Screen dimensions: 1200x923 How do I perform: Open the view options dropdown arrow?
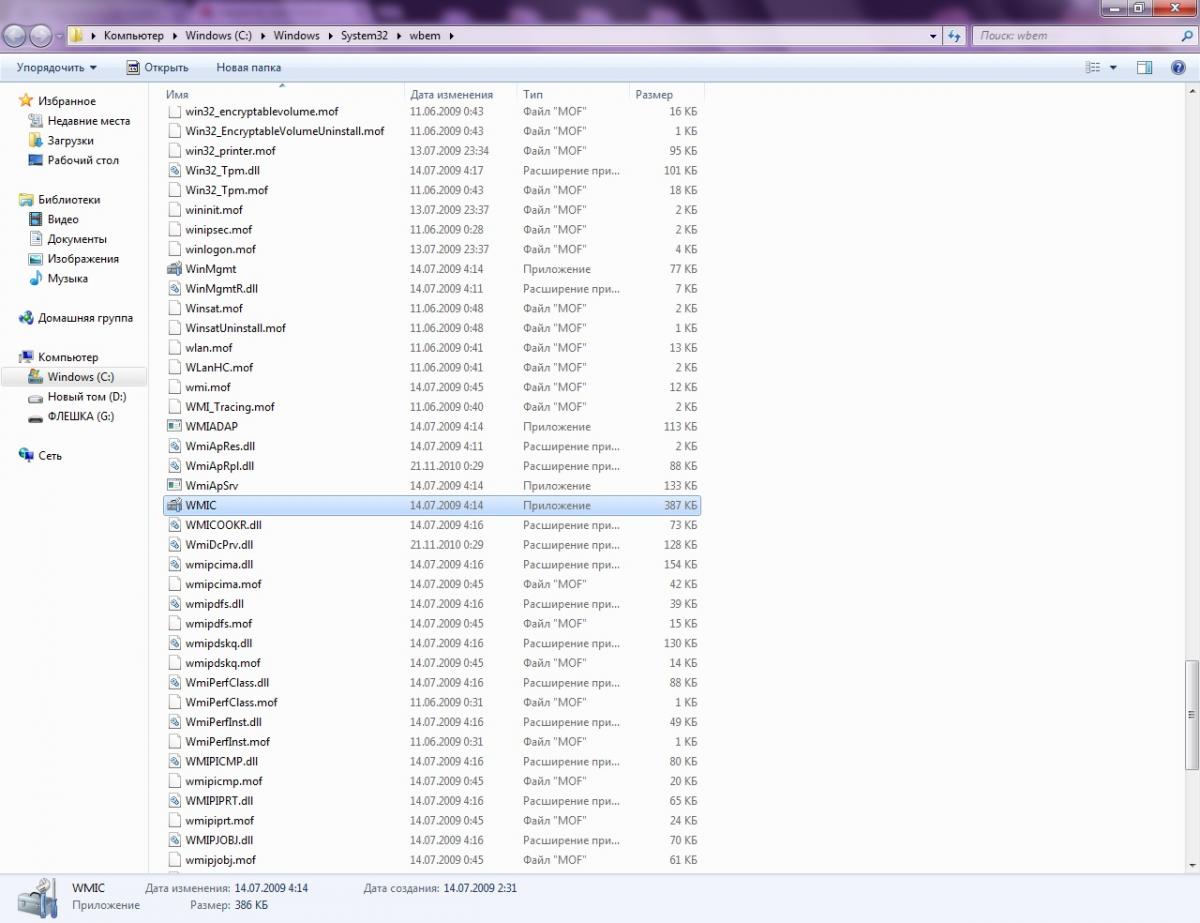click(x=1112, y=68)
